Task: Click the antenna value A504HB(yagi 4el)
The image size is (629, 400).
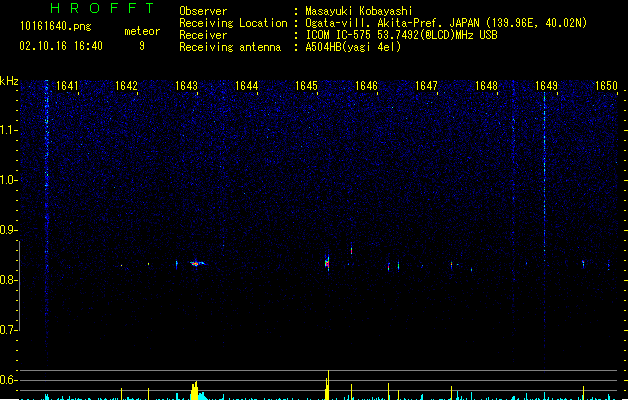Action: coord(353,47)
